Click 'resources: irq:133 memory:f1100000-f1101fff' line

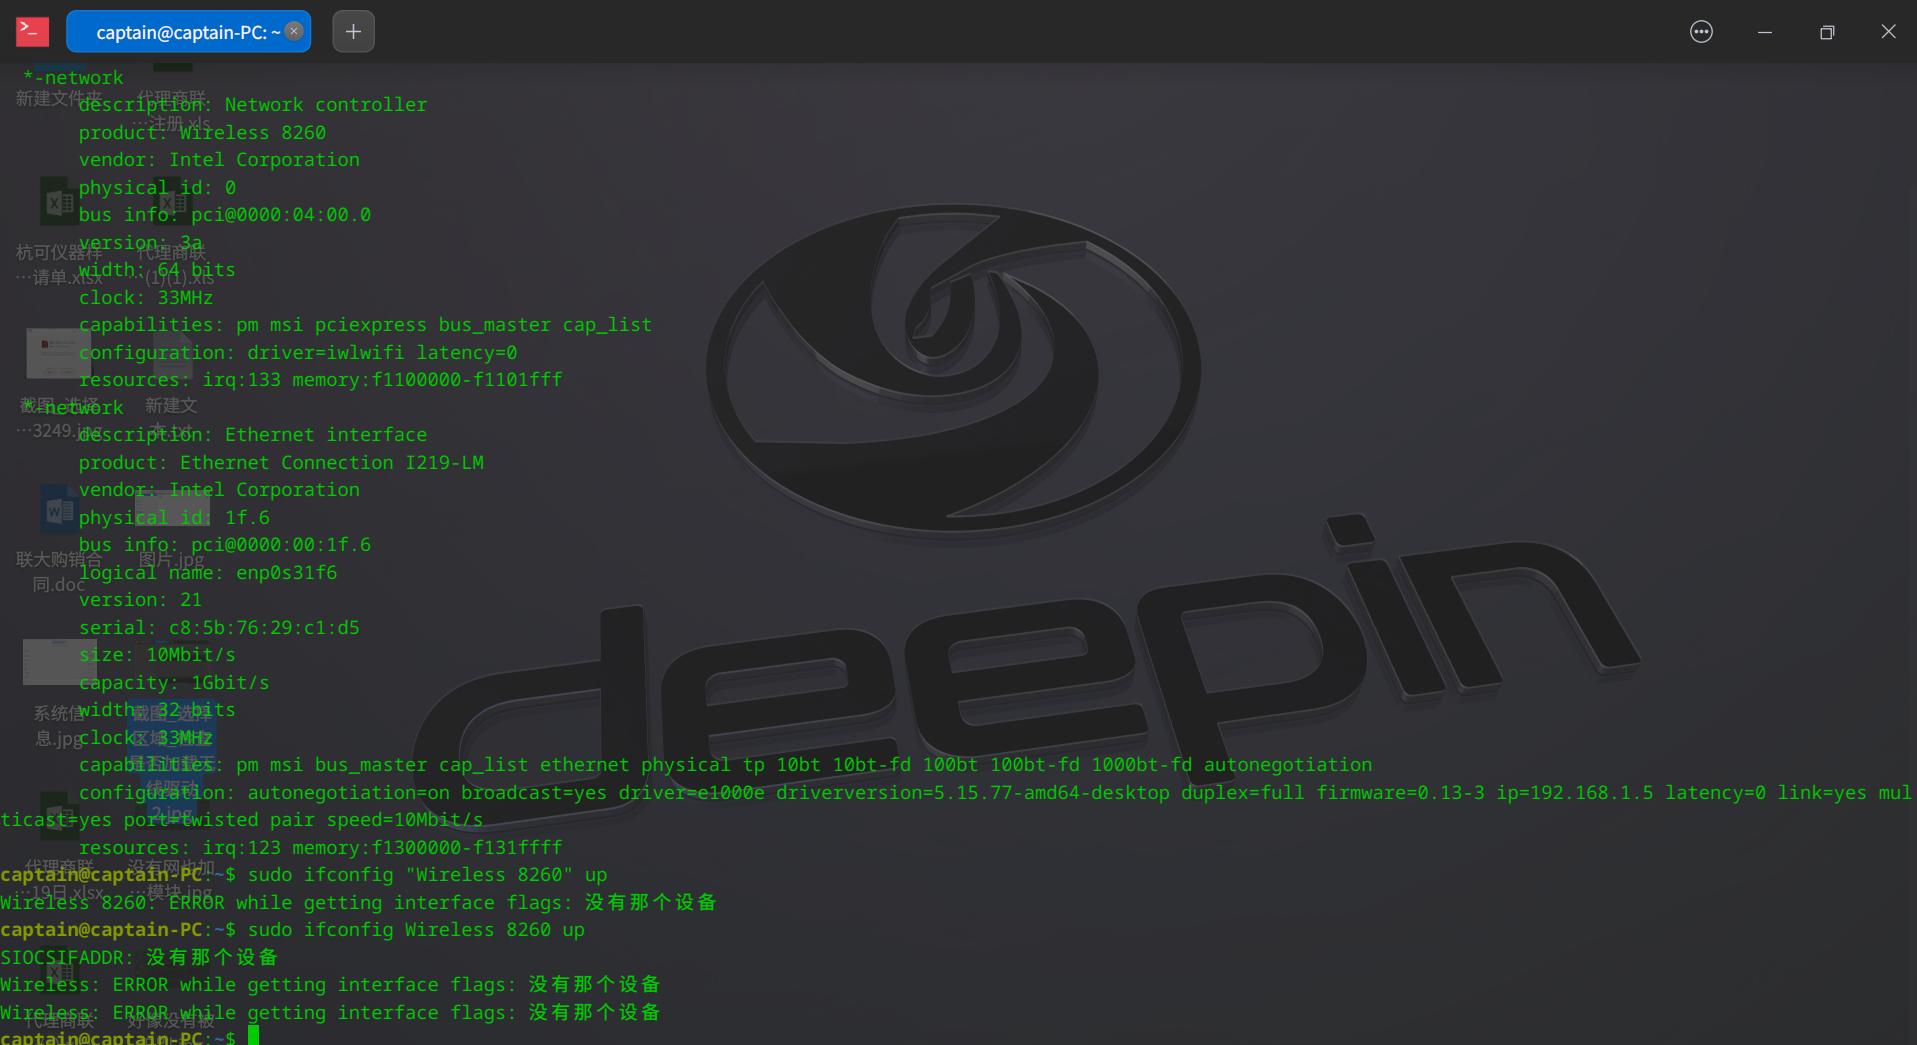320,380
